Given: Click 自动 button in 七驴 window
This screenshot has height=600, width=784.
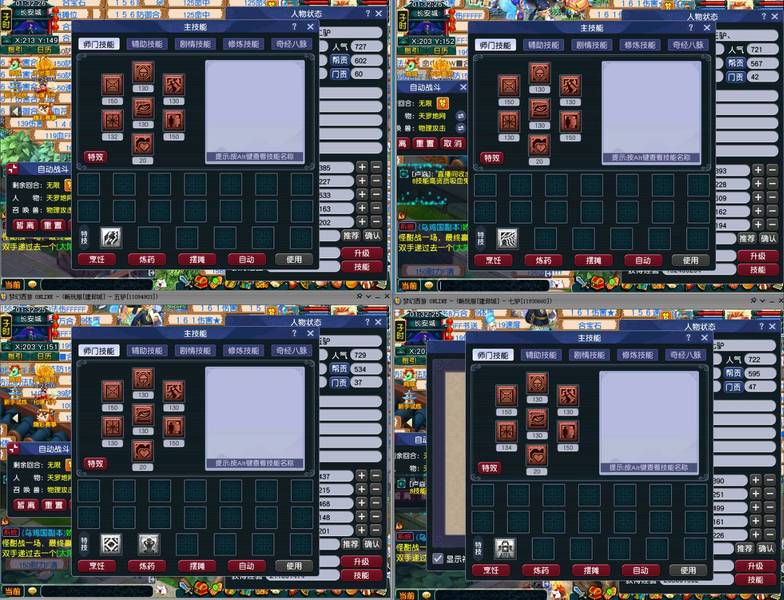Looking at the screenshot, I should pos(640,570).
